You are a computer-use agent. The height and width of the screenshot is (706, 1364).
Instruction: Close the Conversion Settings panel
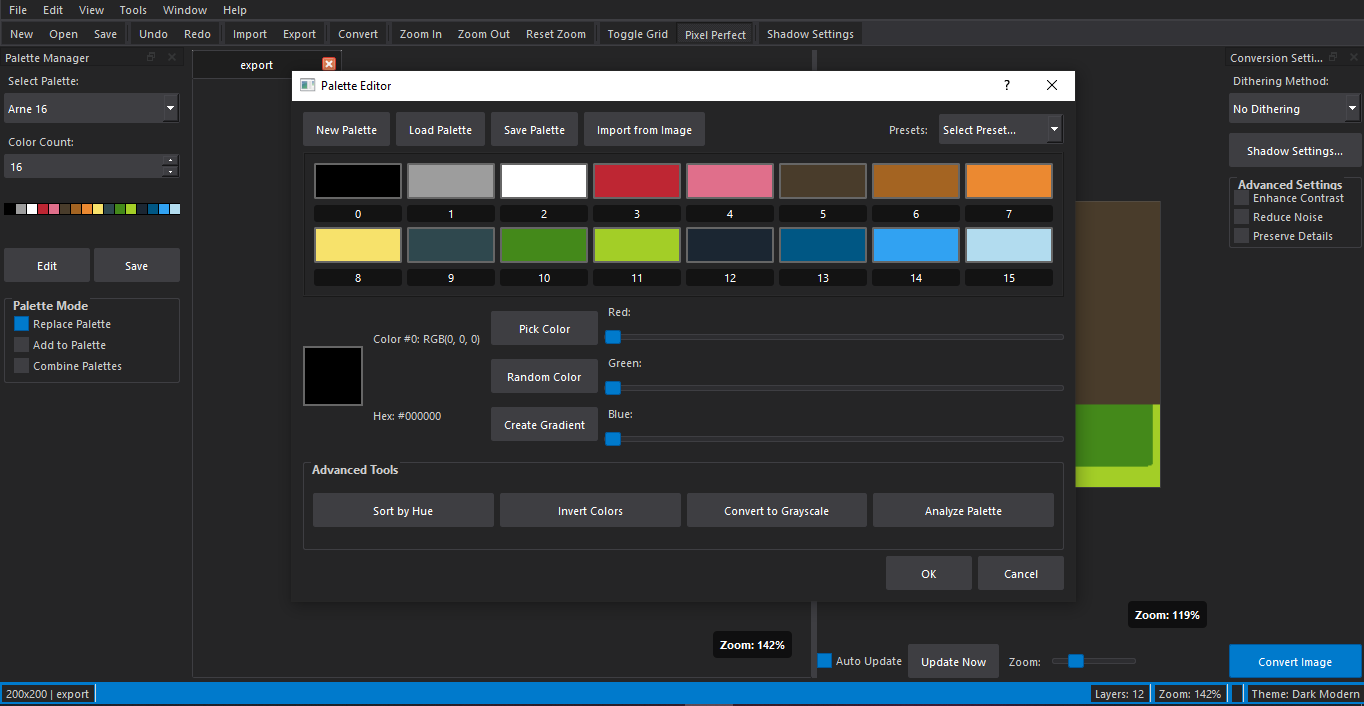(x=1353, y=58)
